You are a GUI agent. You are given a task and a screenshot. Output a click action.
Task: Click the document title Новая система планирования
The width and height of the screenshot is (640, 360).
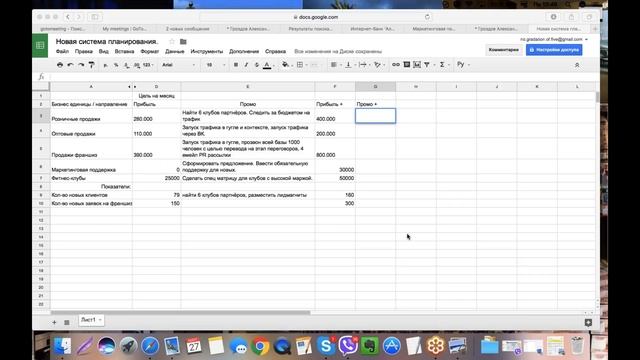[x=107, y=42]
